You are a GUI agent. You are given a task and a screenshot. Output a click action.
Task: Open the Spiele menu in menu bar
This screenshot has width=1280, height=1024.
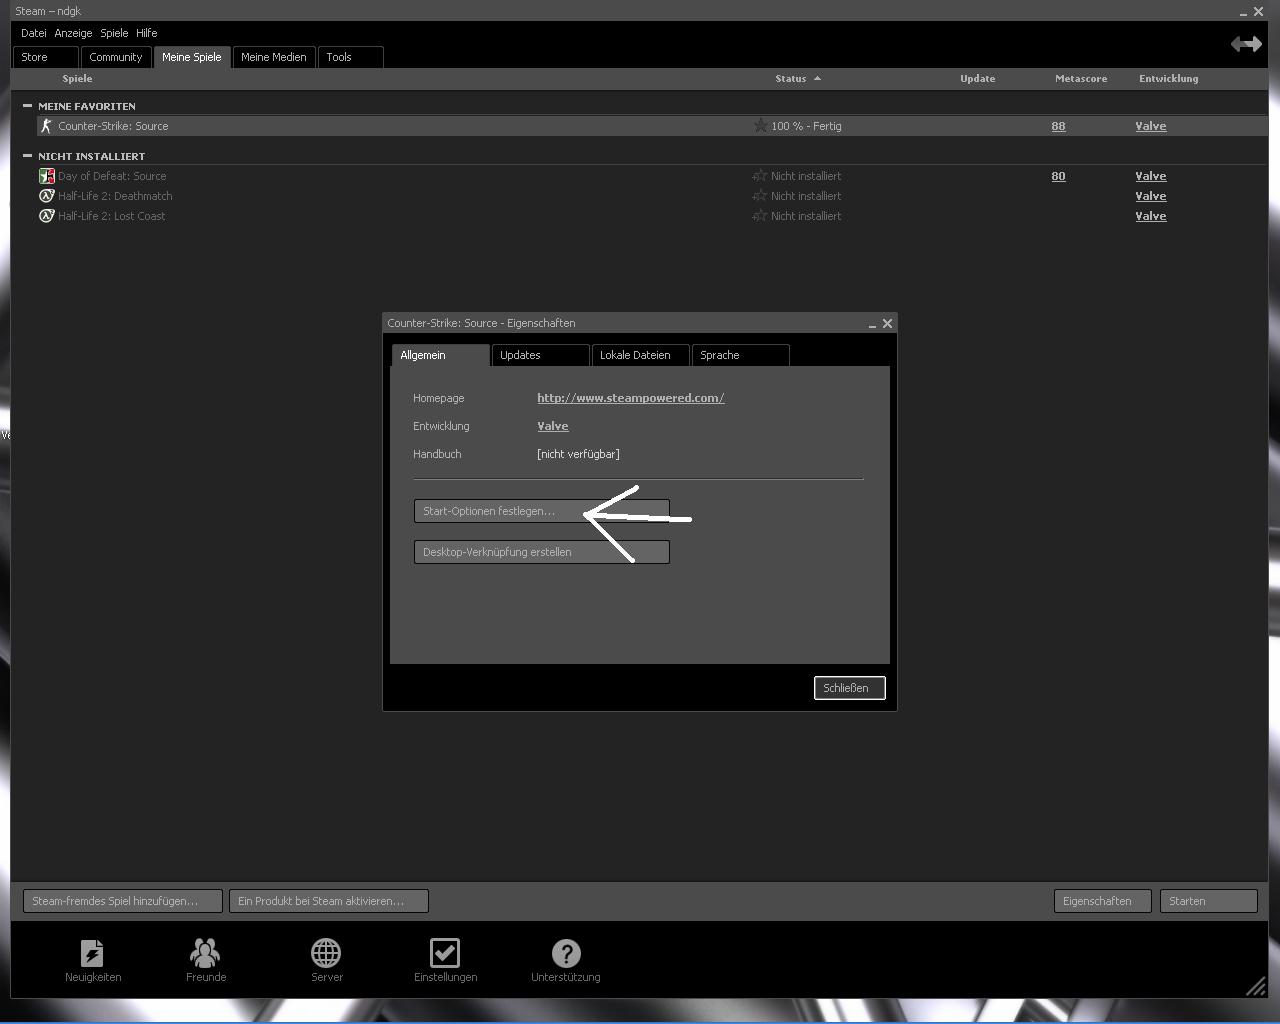click(114, 33)
